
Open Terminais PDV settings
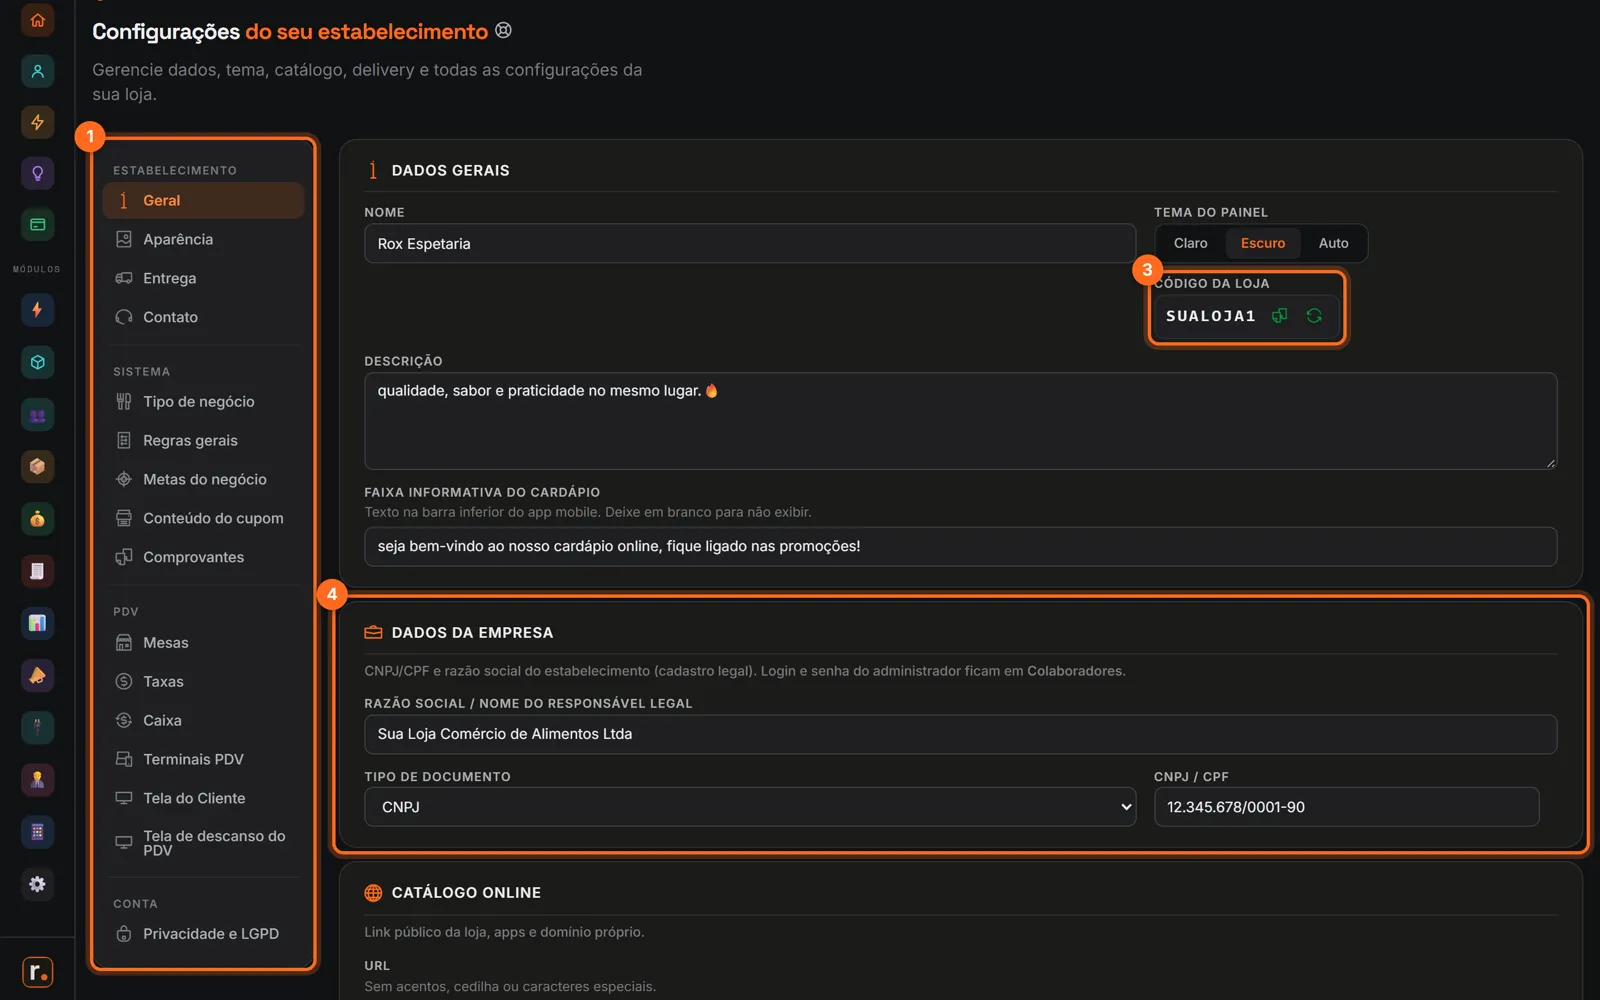pyautogui.click(x=203, y=759)
